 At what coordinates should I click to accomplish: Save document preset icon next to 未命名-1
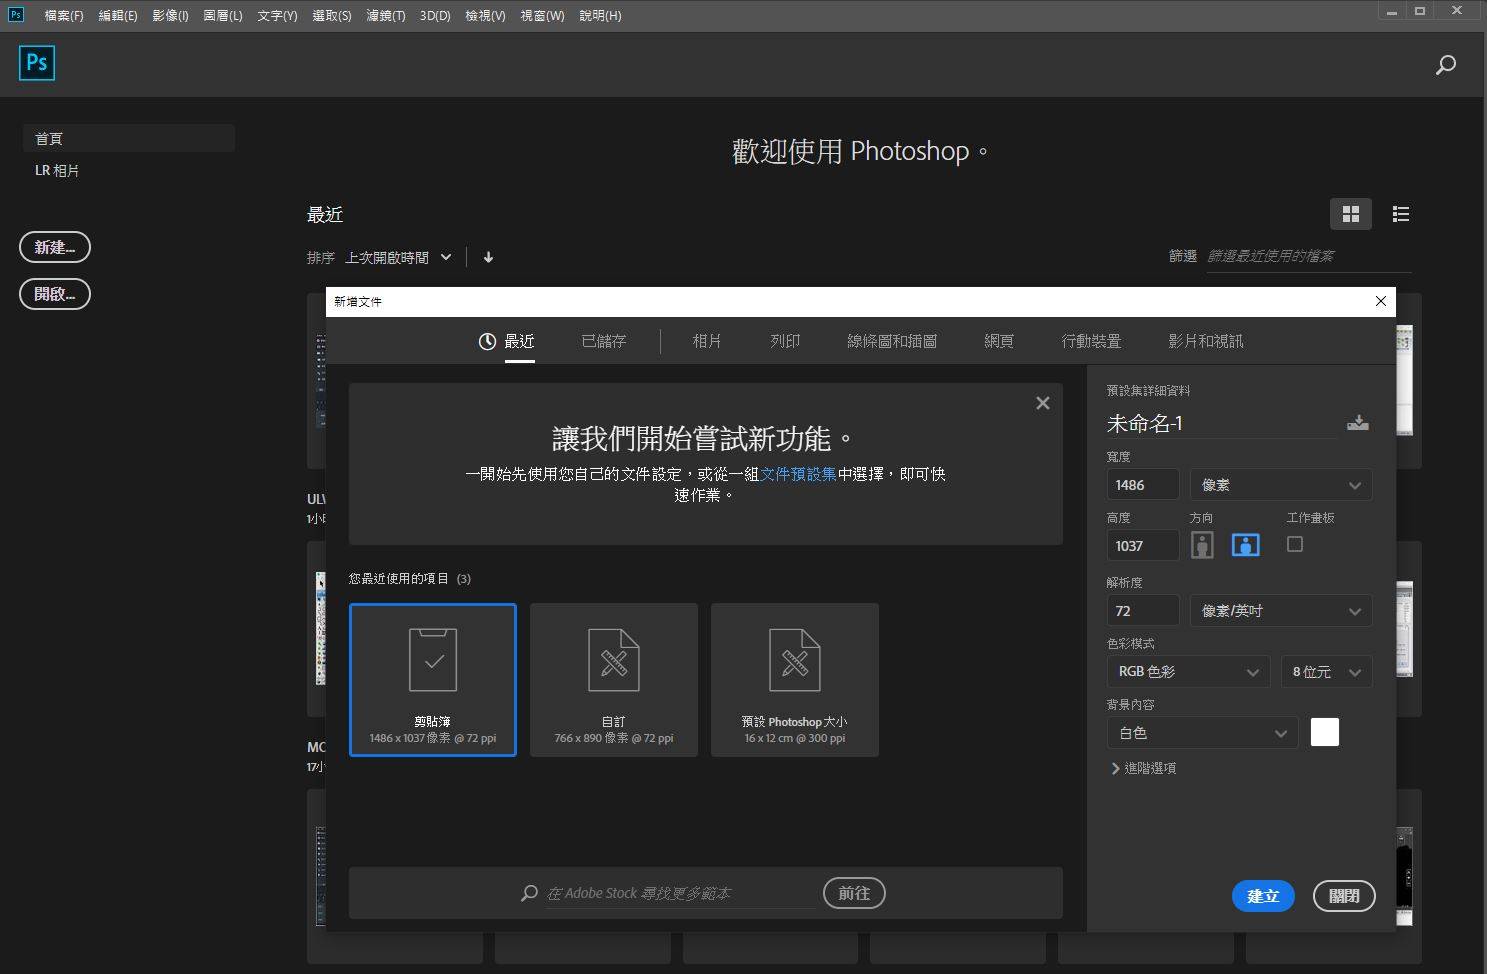coord(1357,422)
